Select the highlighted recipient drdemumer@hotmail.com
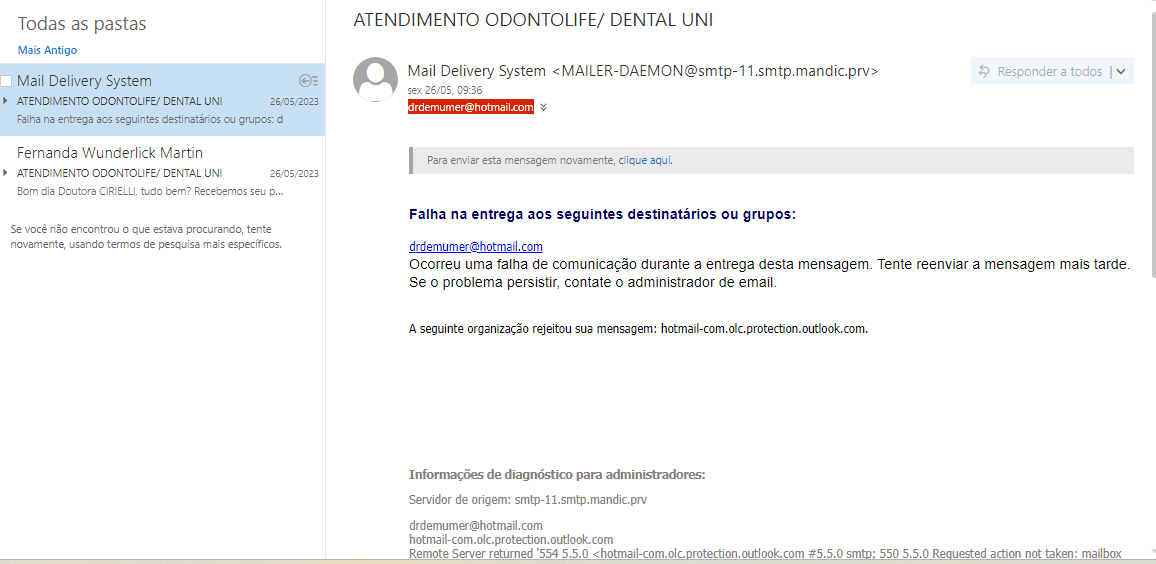The height and width of the screenshot is (564, 1156). (470, 107)
